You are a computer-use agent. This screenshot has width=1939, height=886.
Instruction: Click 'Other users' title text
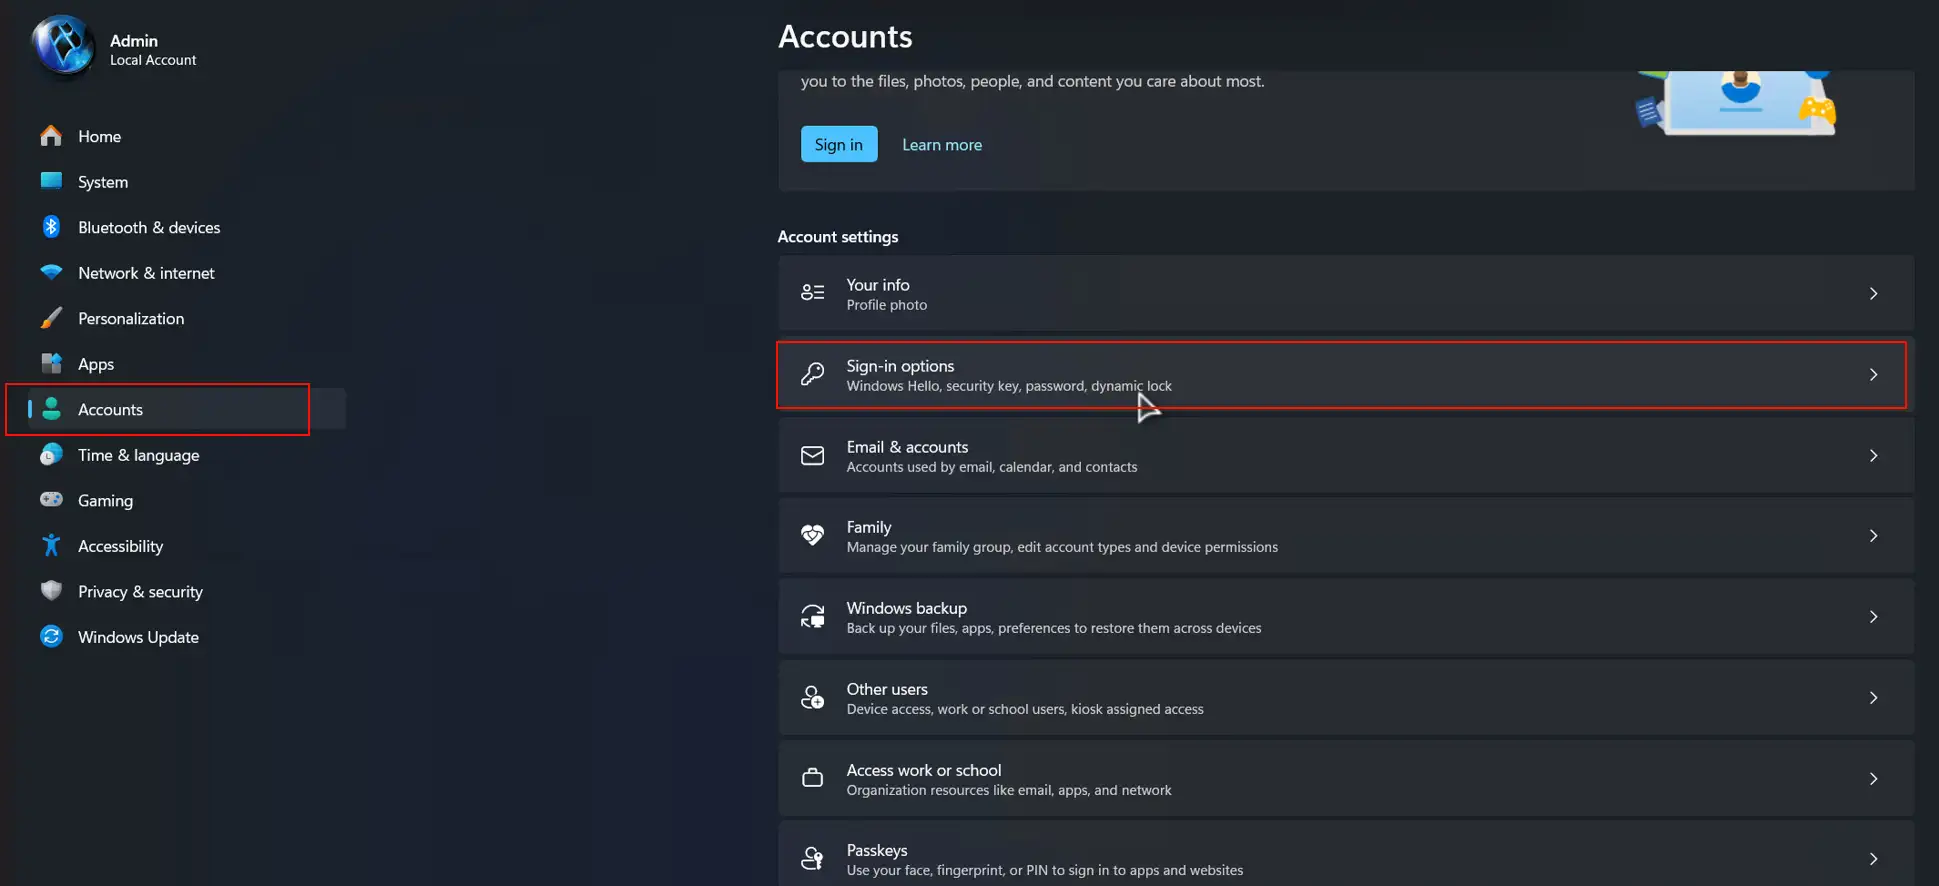[887, 689]
